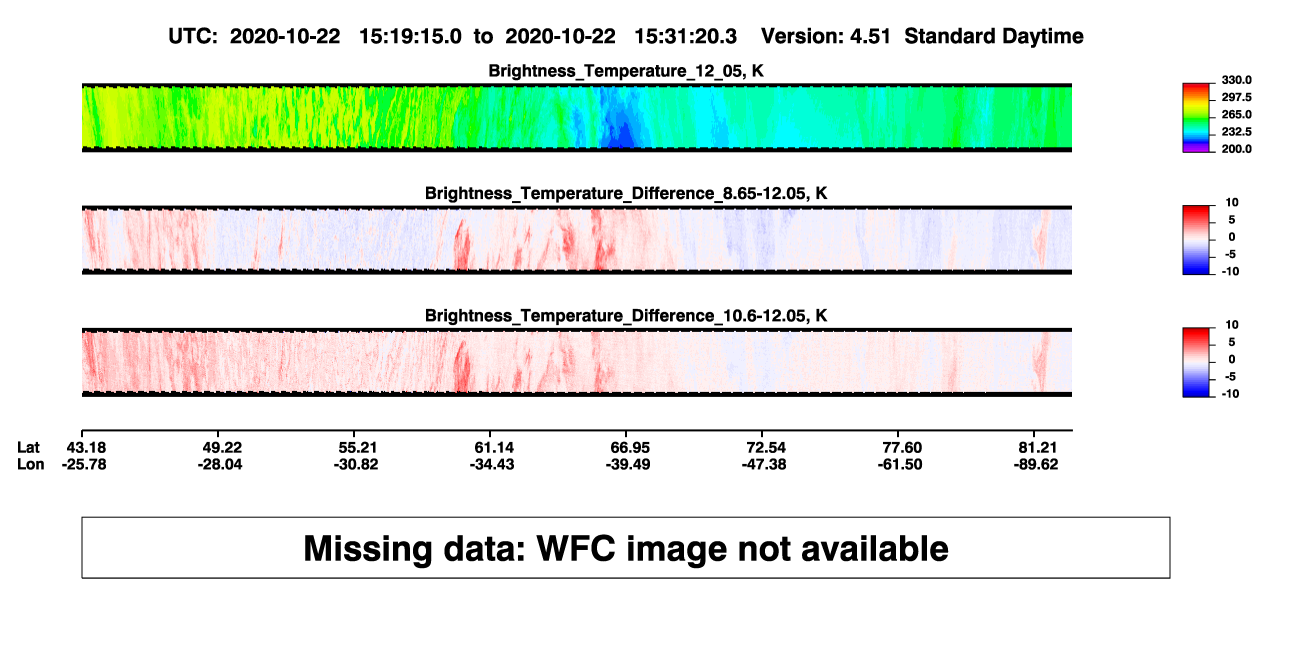The image size is (1300, 667).
Task: Click longitude value -89.62
Action: tap(1038, 464)
